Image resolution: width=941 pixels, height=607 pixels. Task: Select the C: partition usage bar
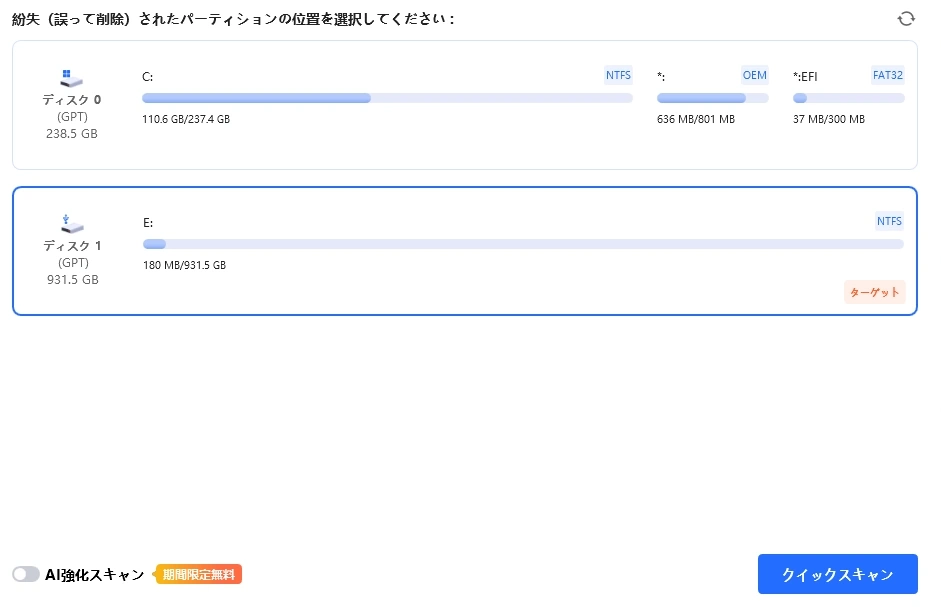387,98
